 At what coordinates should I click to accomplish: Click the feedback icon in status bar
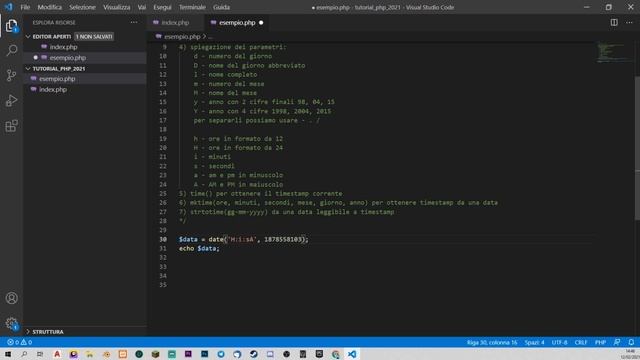click(617, 342)
